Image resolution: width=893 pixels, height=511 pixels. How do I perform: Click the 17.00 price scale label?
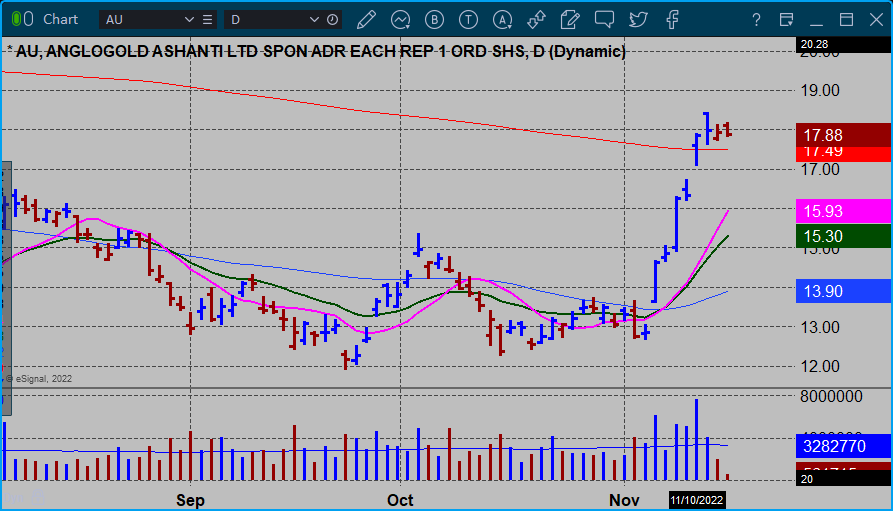[820, 170]
